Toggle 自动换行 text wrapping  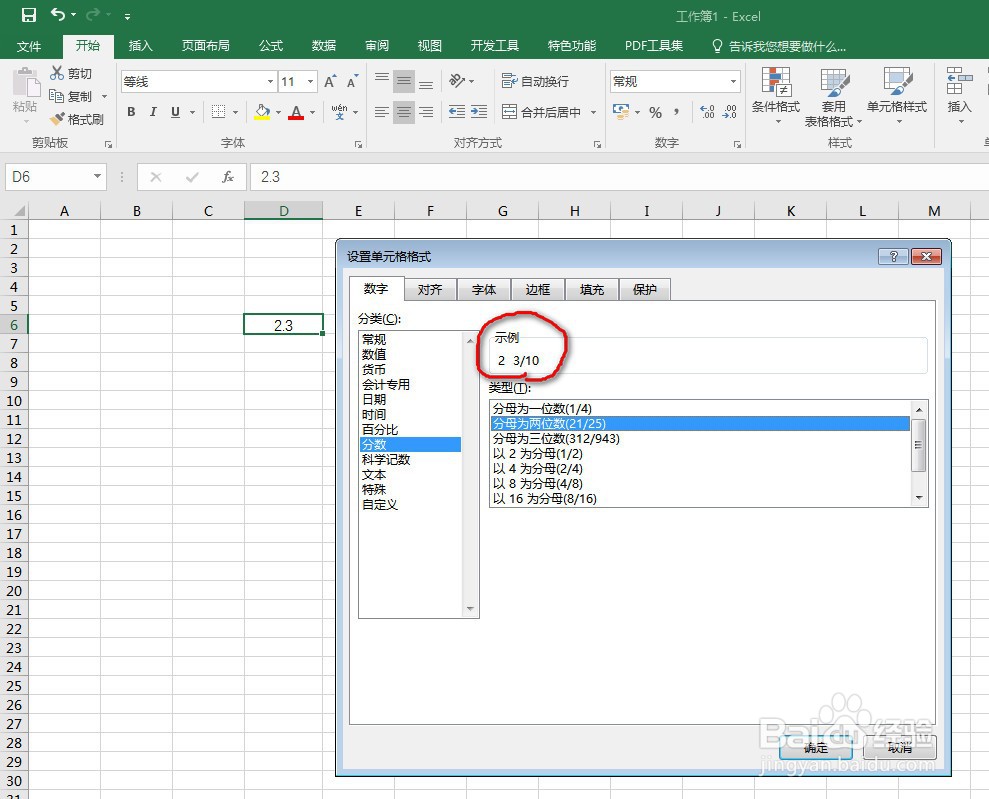coord(537,80)
